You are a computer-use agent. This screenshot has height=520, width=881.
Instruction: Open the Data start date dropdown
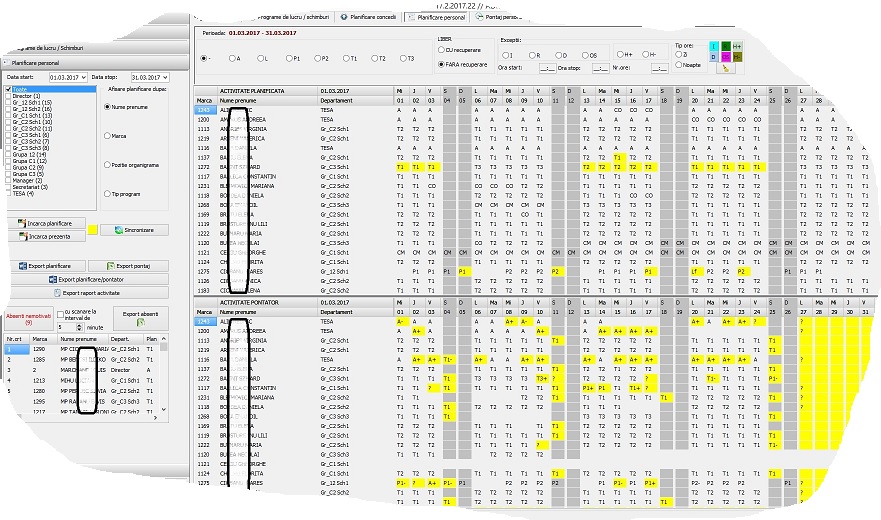point(84,78)
